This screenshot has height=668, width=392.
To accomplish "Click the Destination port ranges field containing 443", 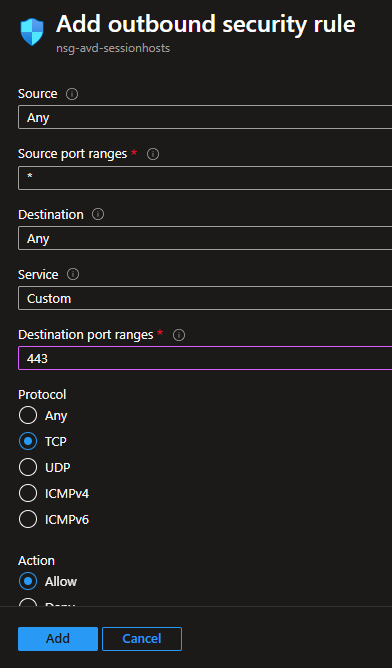I will pos(205,358).
